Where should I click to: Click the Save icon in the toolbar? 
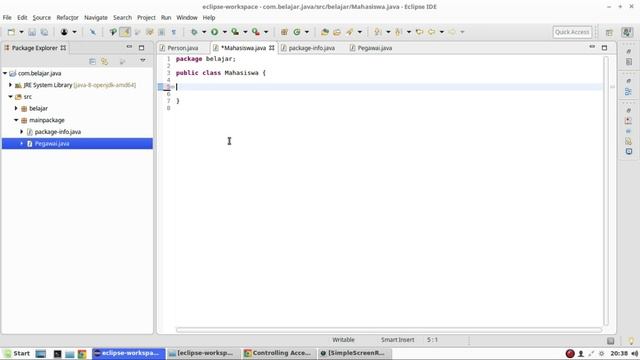click(x=32, y=32)
